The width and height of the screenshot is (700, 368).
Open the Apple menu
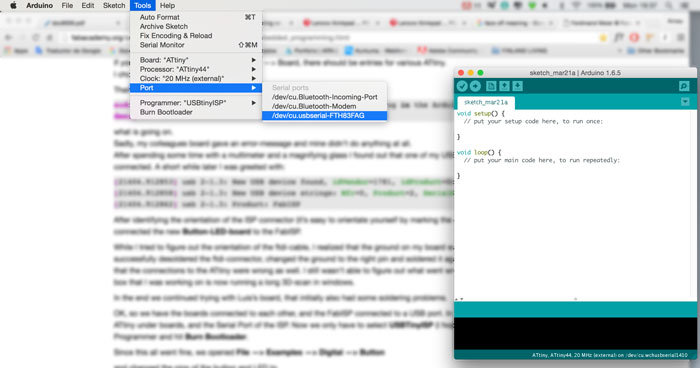click(13, 5)
